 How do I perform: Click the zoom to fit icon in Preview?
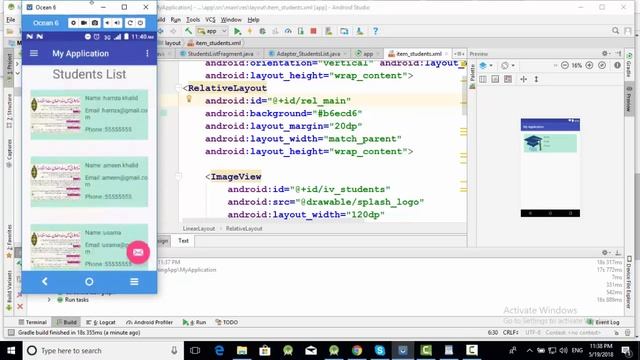602,65
